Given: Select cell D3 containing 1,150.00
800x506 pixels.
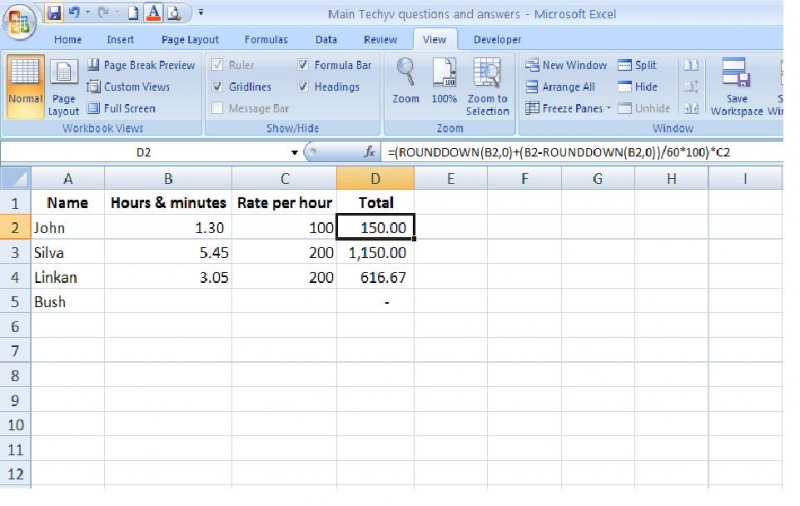Looking at the screenshot, I should coord(375,253).
